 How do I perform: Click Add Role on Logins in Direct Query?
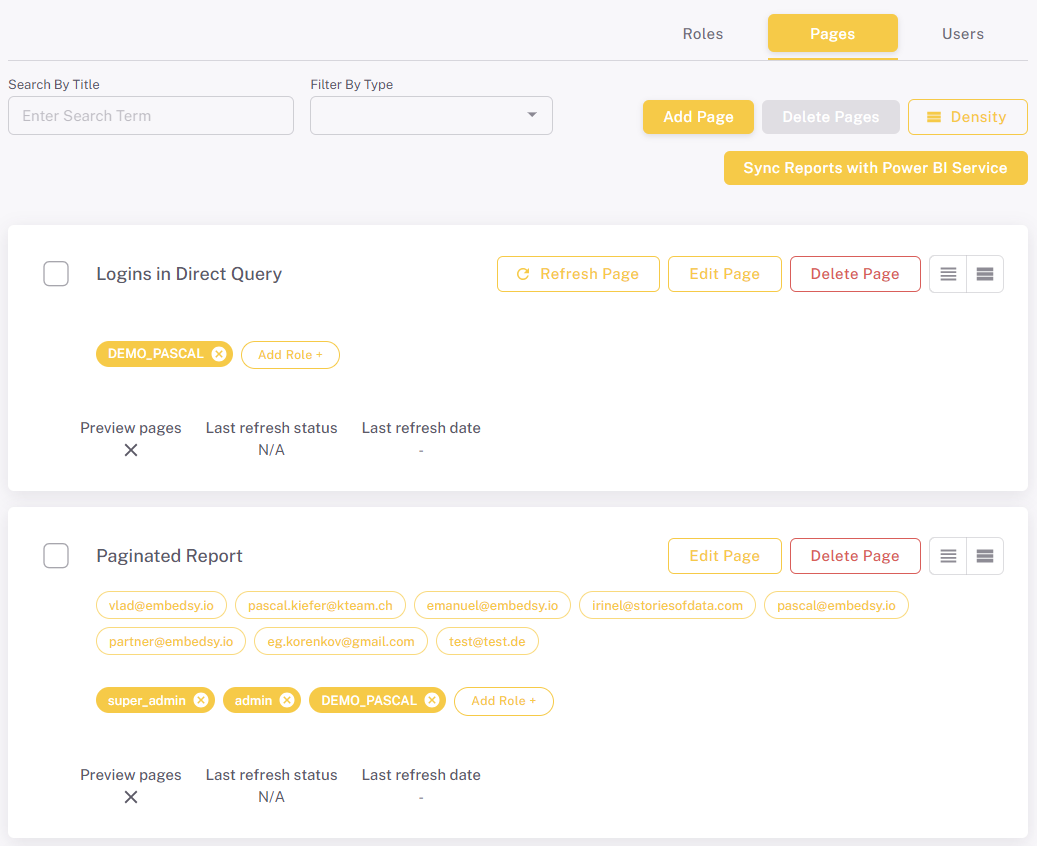tap(290, 354)
